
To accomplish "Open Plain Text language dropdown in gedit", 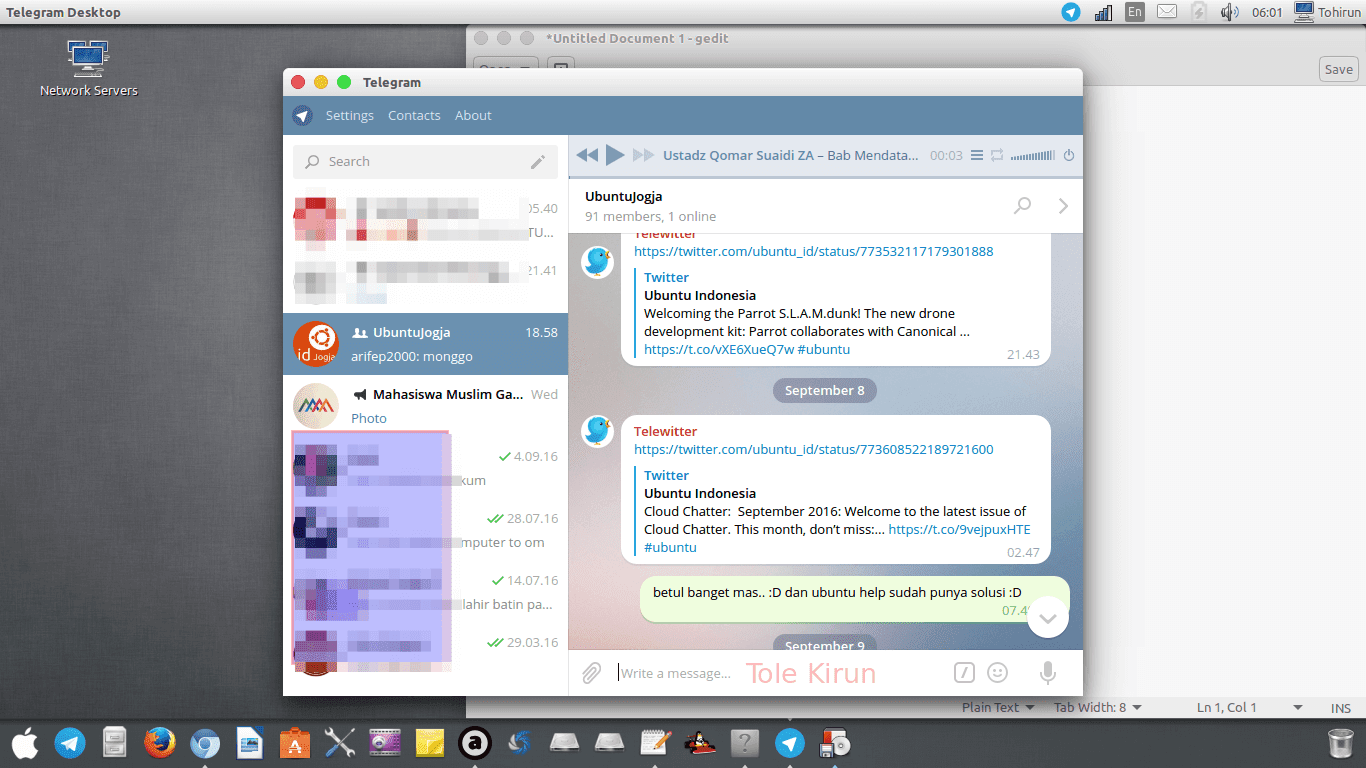I will pos(997,707).
